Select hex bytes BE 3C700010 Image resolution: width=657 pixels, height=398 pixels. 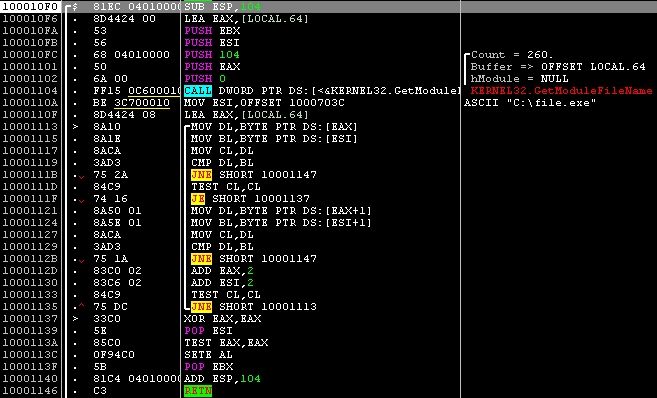(x=132, y=103)
